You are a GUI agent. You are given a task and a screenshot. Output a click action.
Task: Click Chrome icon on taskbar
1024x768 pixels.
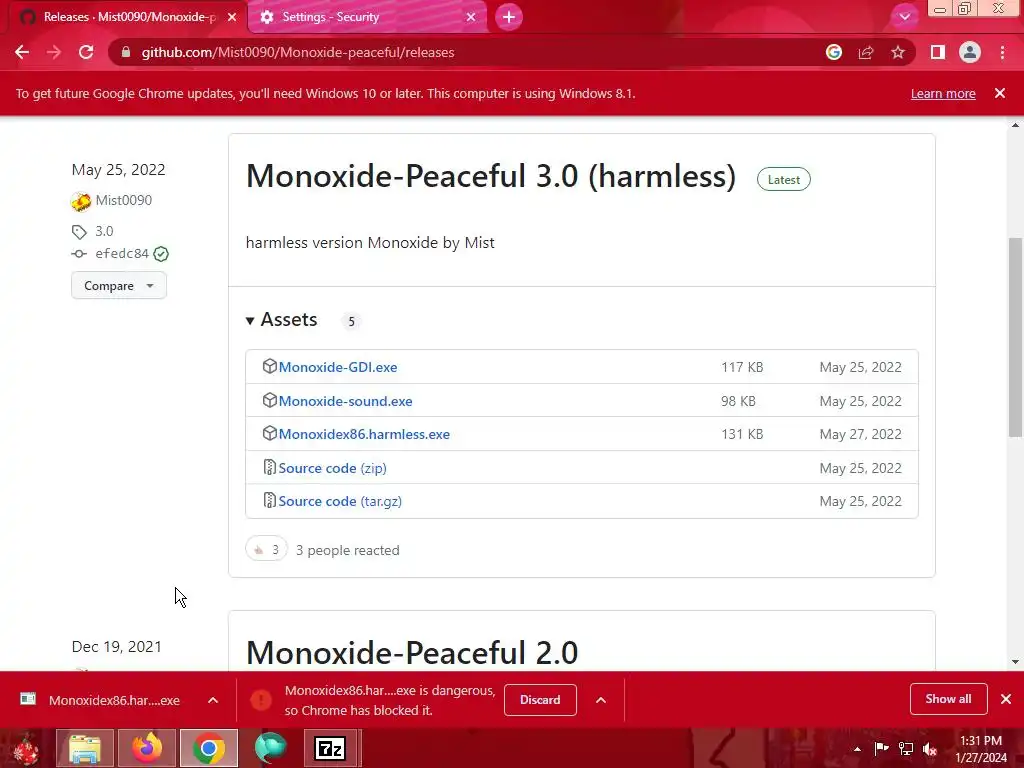(x=209, y=748)
